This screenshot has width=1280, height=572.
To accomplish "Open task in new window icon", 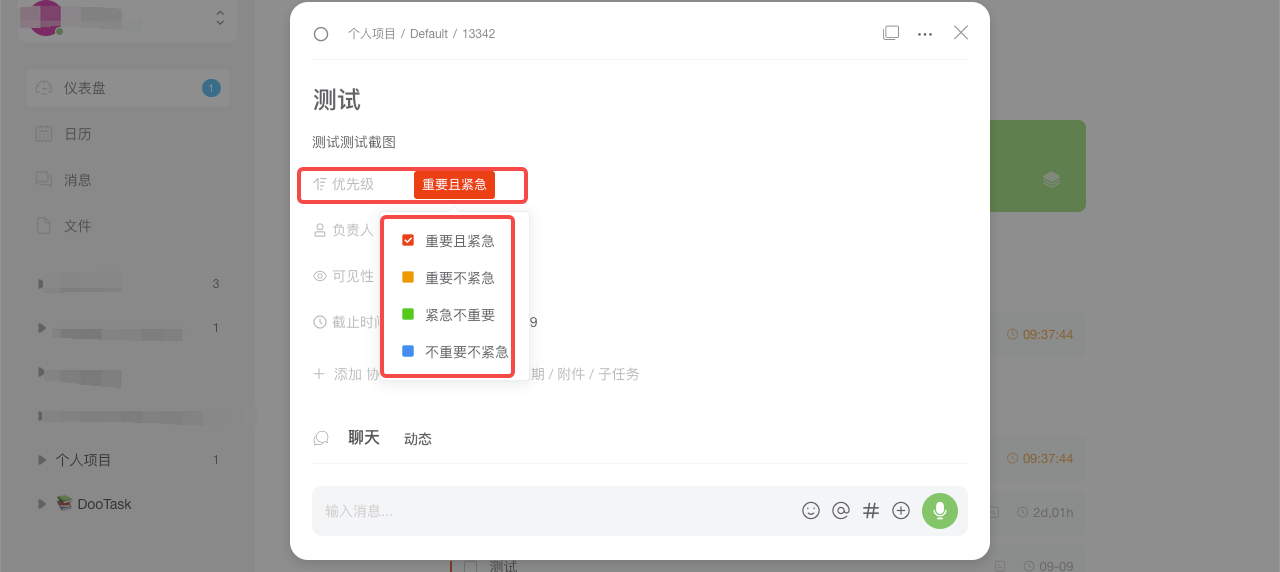I will point(891,33).
